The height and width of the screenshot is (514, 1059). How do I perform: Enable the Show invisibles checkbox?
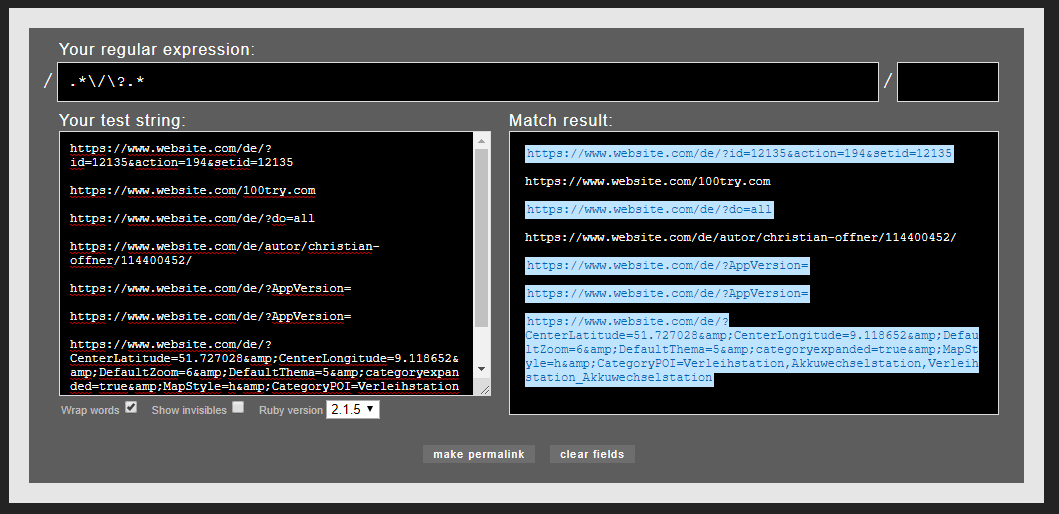coord(238,408)
